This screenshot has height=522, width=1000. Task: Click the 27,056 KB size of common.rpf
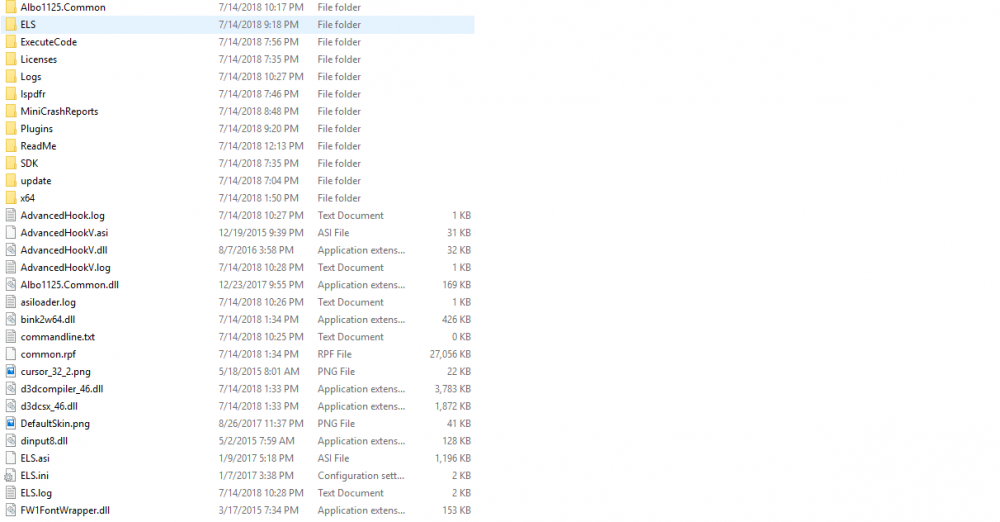[x=450, y=354]
